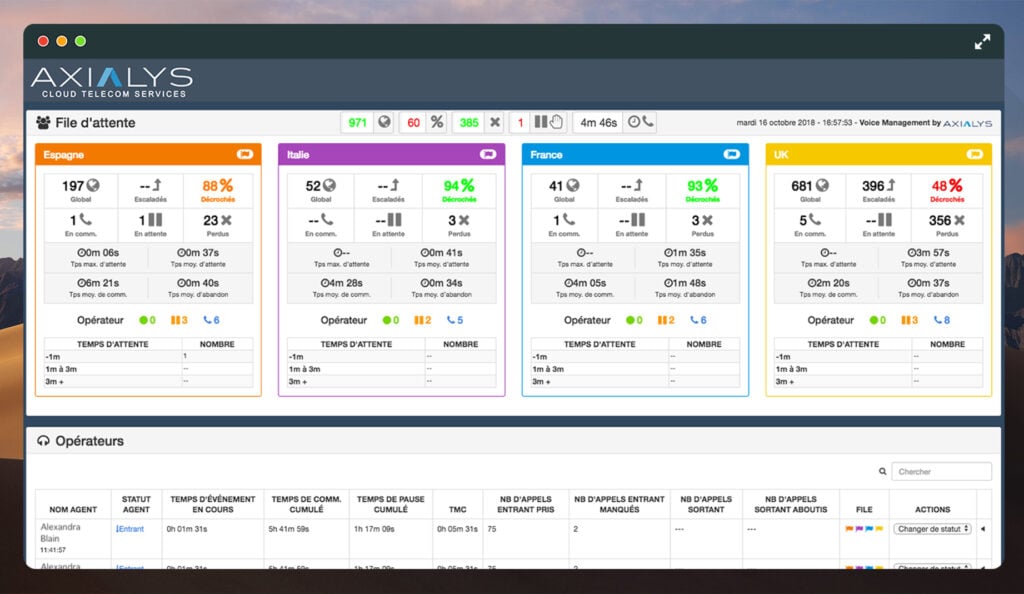Click the people icon next to File d'attente
Viewport: 1024px width, 594px height.
43,123
